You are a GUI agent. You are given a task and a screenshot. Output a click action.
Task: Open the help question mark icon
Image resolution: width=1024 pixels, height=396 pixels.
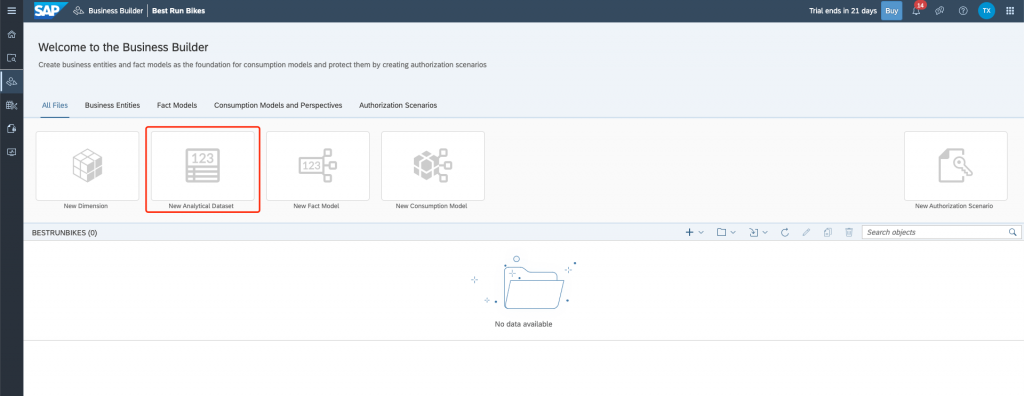(963, 11)
